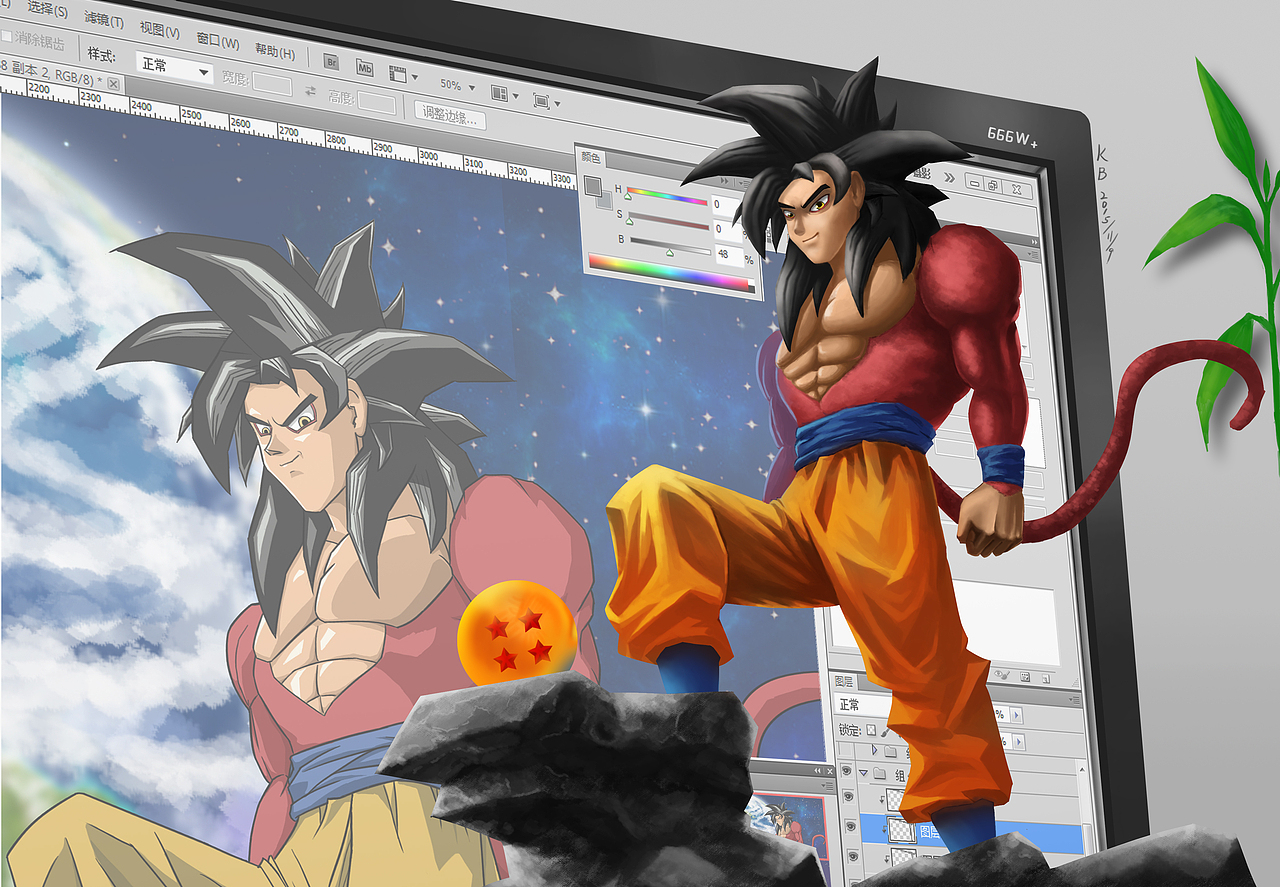Viewport: 1280px width, 887px height.
Task: Expand the collapsed group folder arrow
Action: (x=874, y=750)
